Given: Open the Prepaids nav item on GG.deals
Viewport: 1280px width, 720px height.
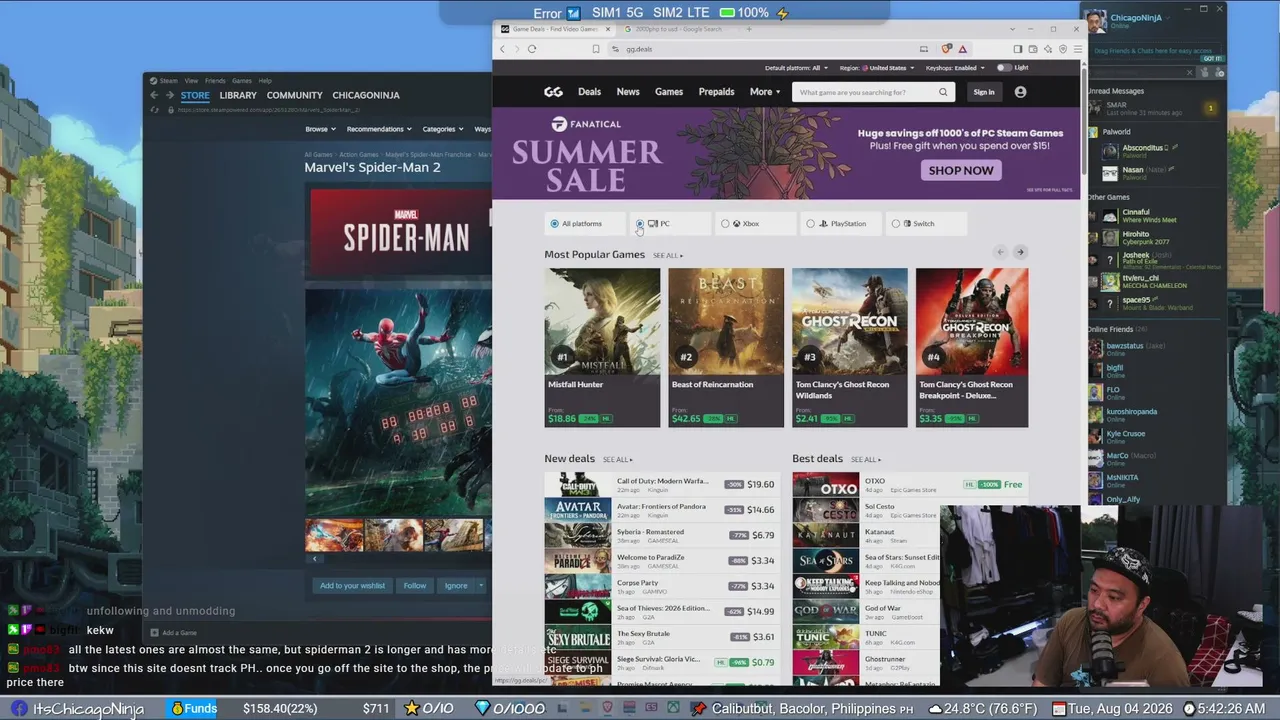Looking at the screenshot, I should 716,92.
